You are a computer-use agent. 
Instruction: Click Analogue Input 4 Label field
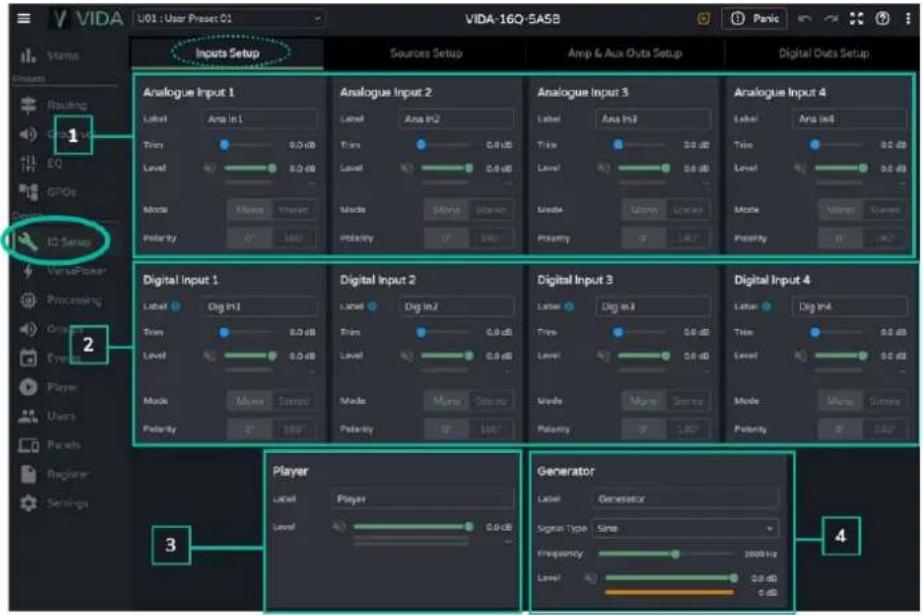(x=850, y=119)
